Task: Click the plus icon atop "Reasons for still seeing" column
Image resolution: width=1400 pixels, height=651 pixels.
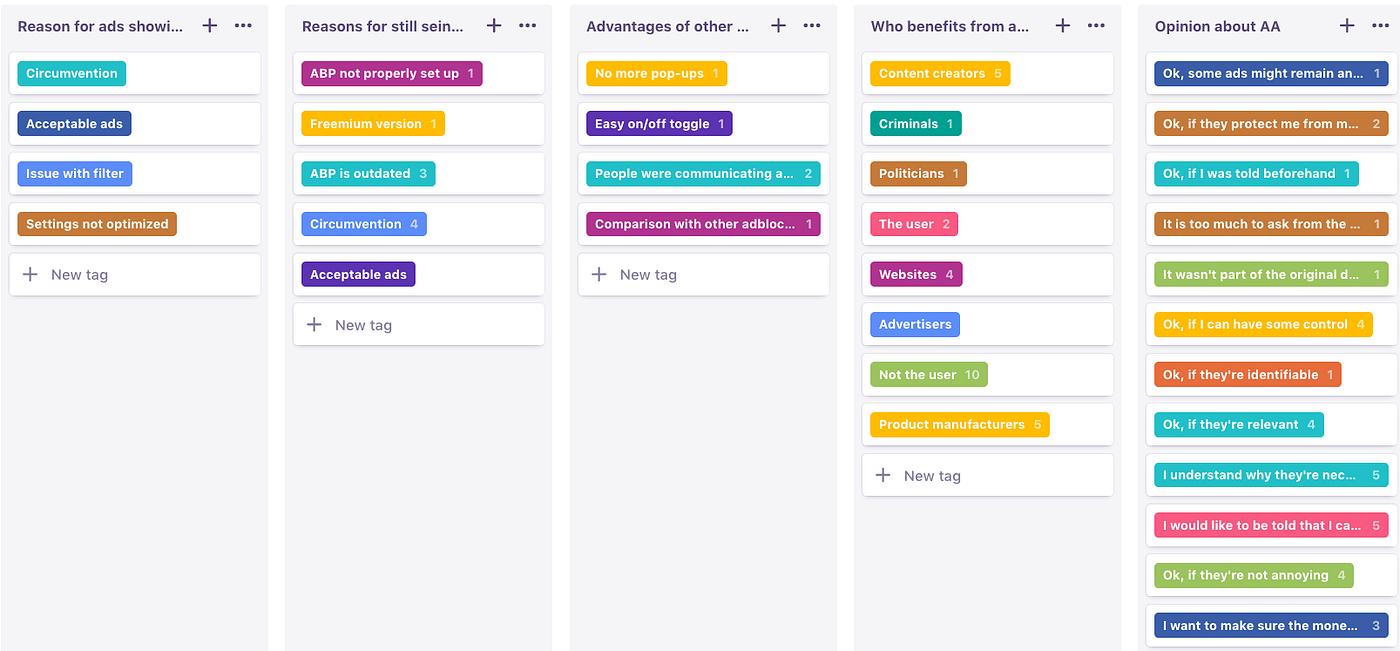Action: point(493,26)
